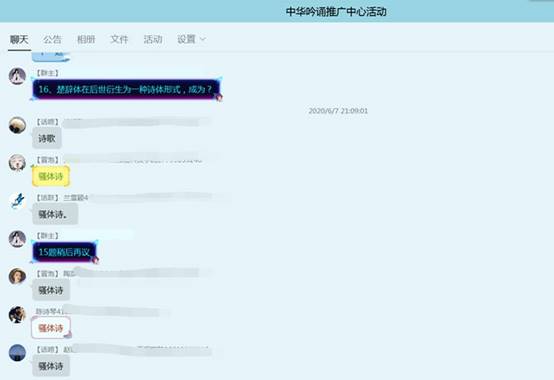The image size is (554, 380).
Task: Click the avatar beside the 诗歌 reply
Action: click(x=17, y=125)
